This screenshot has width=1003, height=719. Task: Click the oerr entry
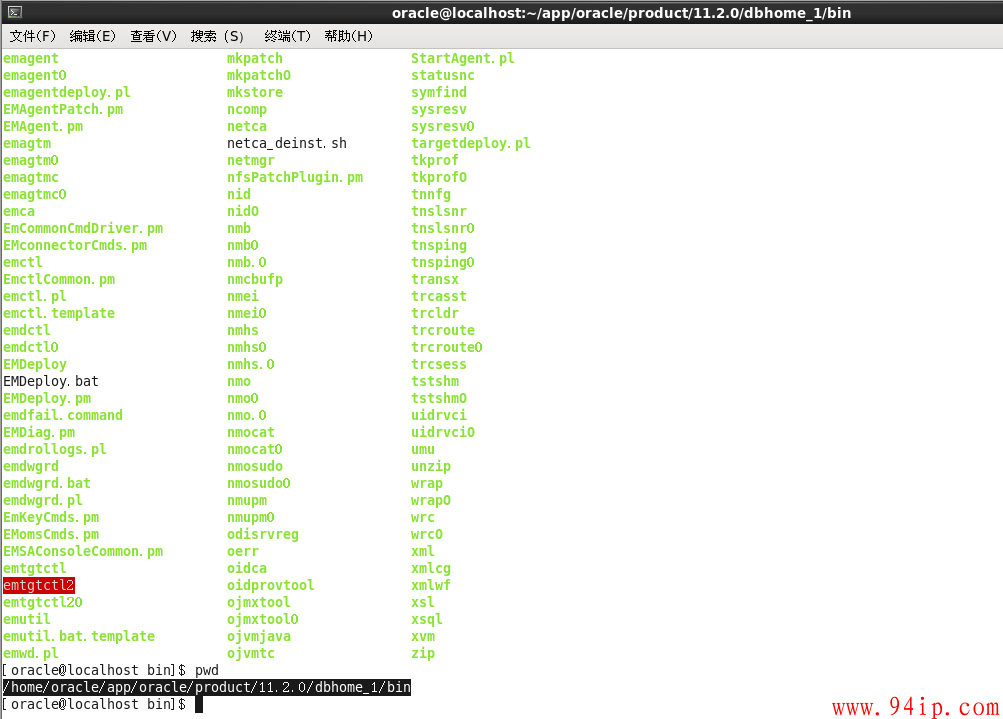point(242,551)
